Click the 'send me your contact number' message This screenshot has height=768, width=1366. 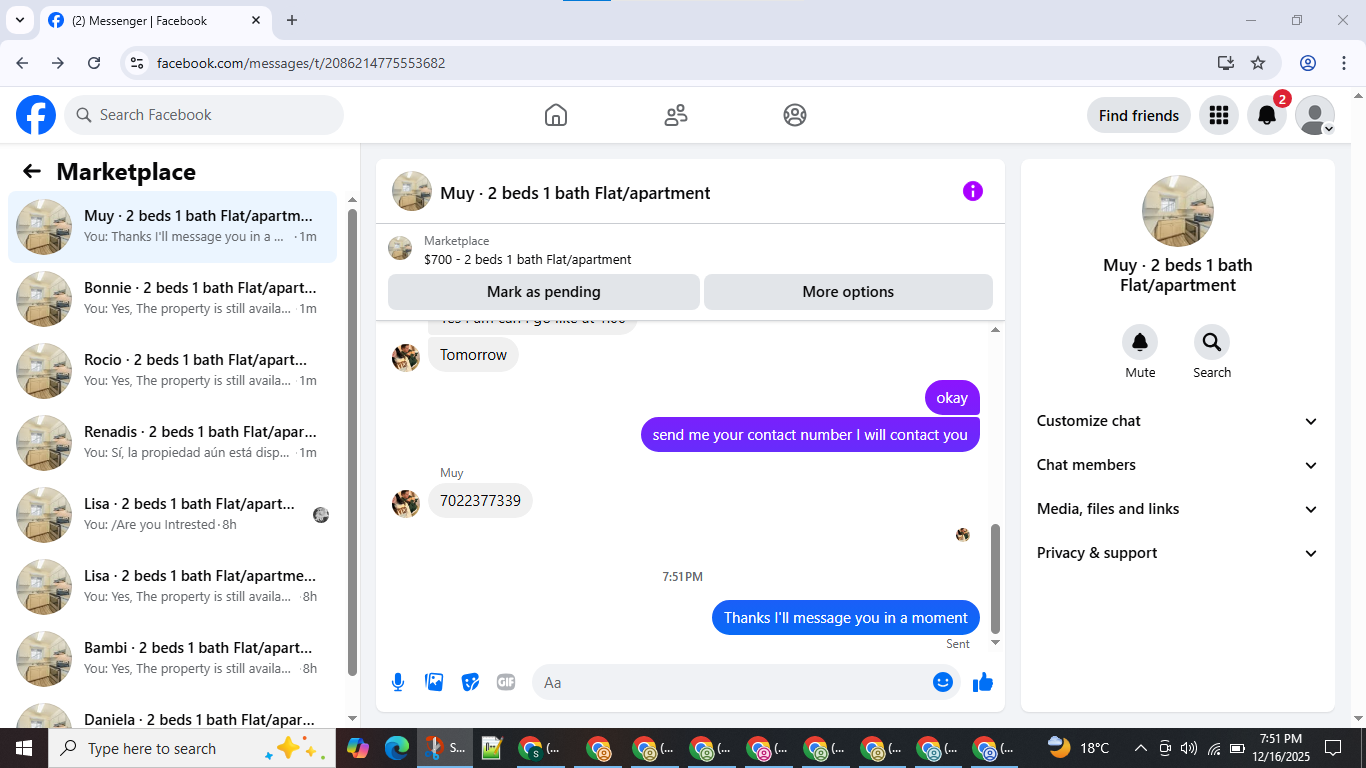tap(810, 435)
